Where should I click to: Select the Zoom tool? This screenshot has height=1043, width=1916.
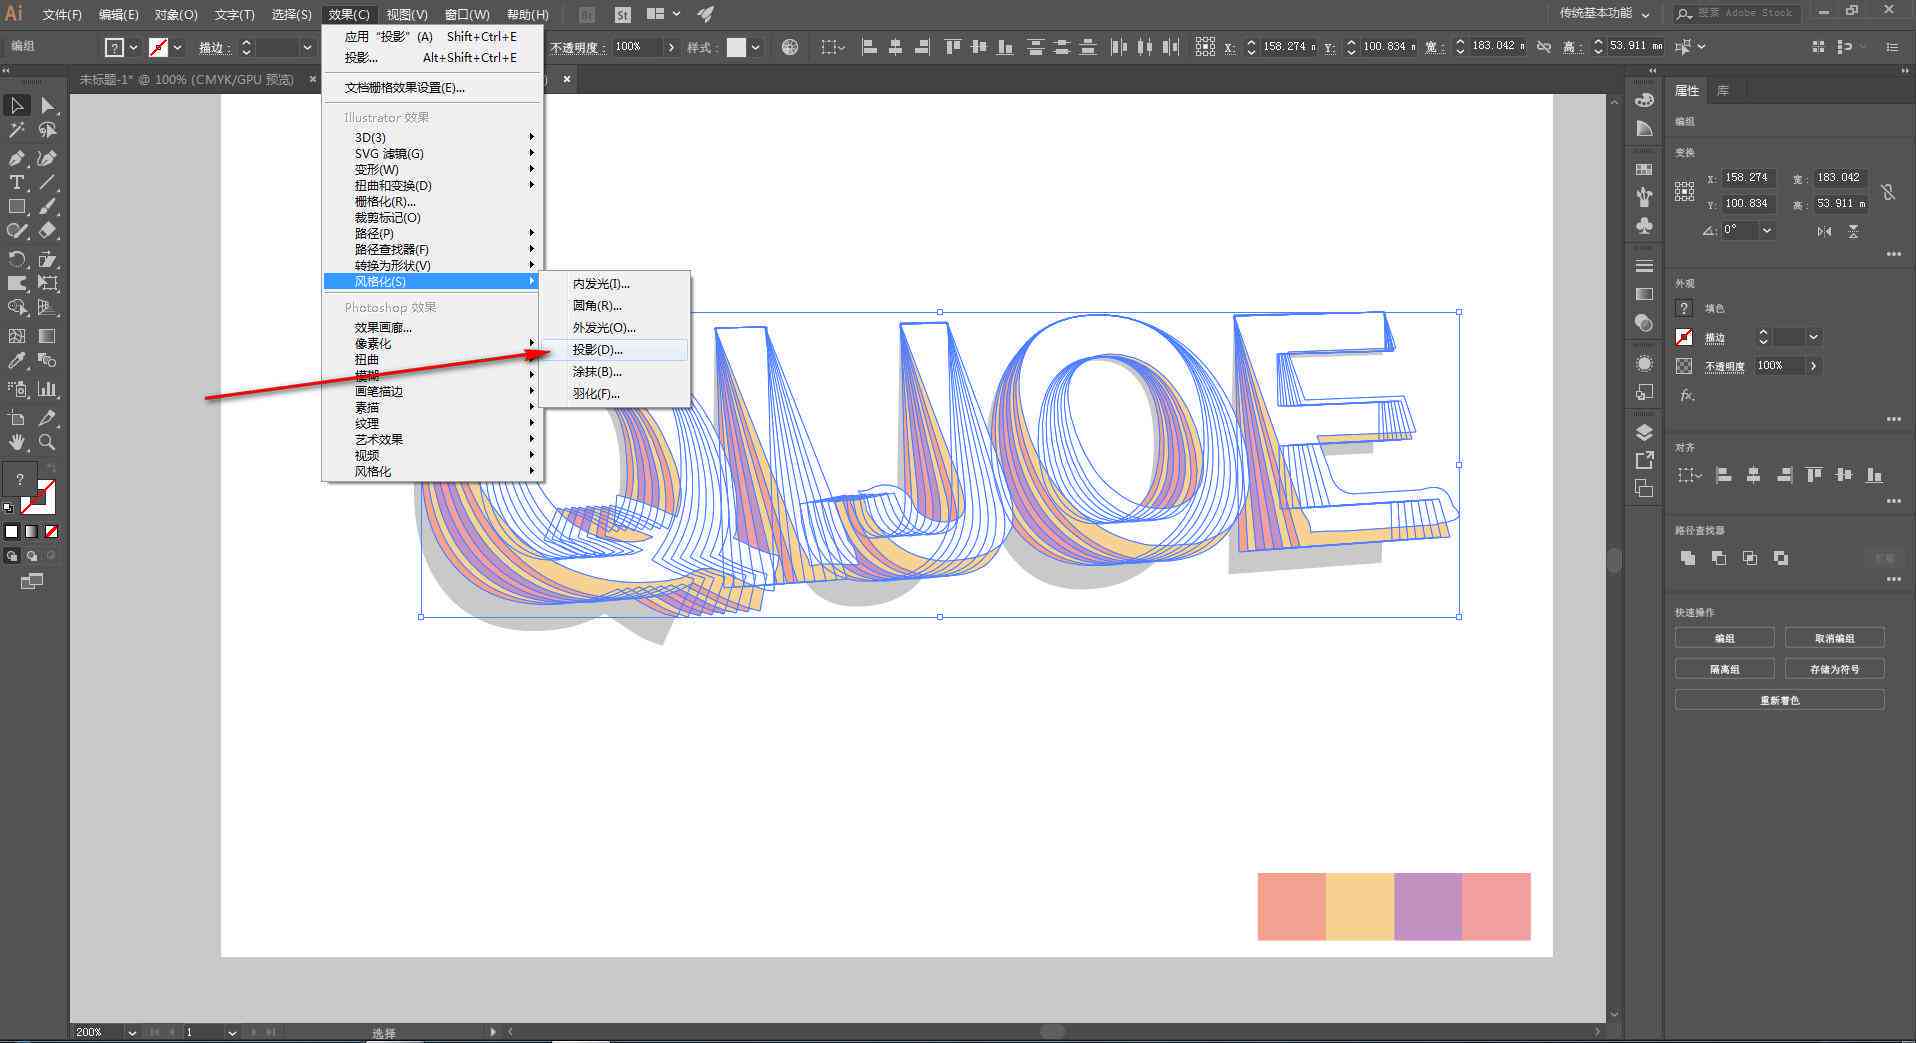pos(47,442)
